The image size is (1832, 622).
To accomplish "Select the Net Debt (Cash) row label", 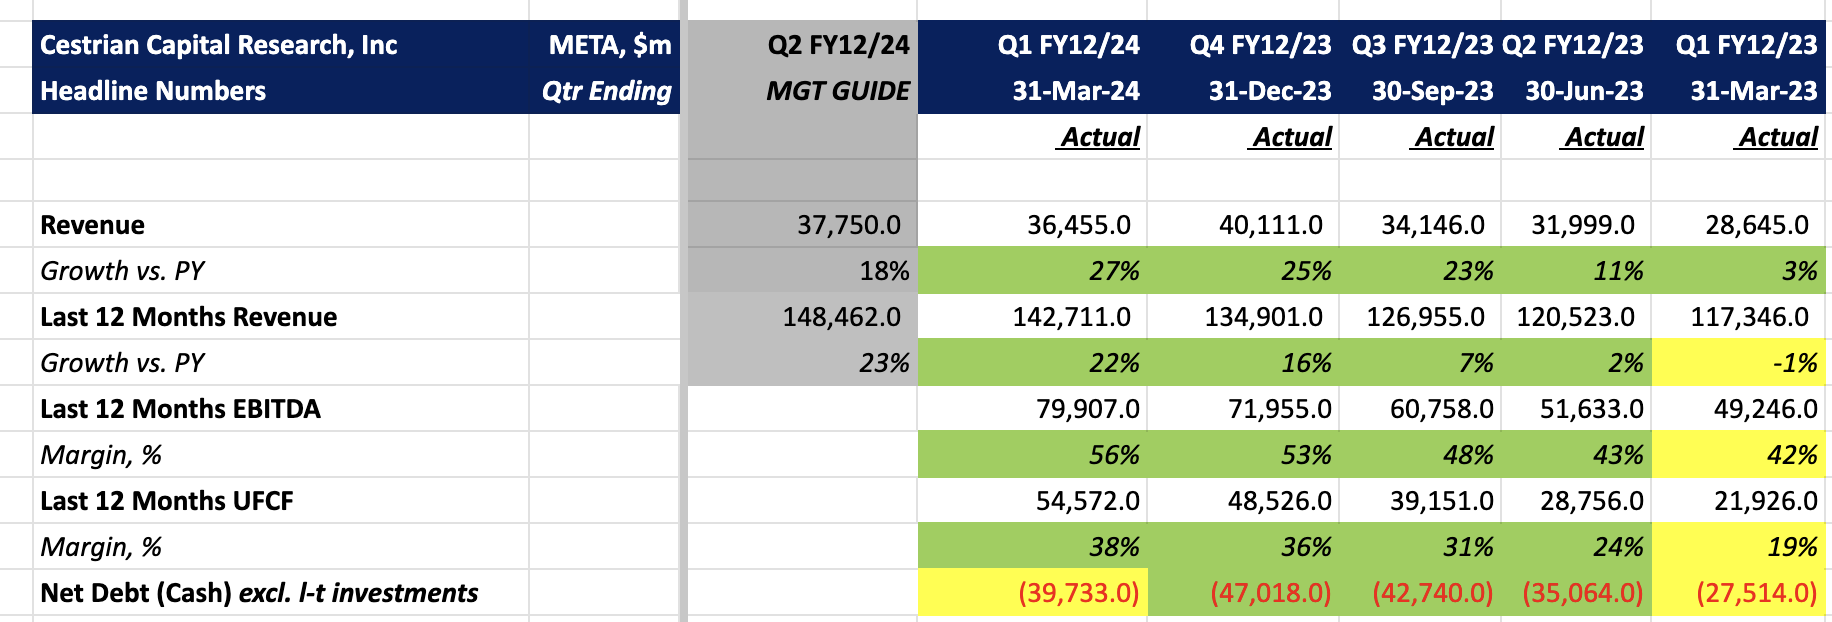I will click(259, 593).
